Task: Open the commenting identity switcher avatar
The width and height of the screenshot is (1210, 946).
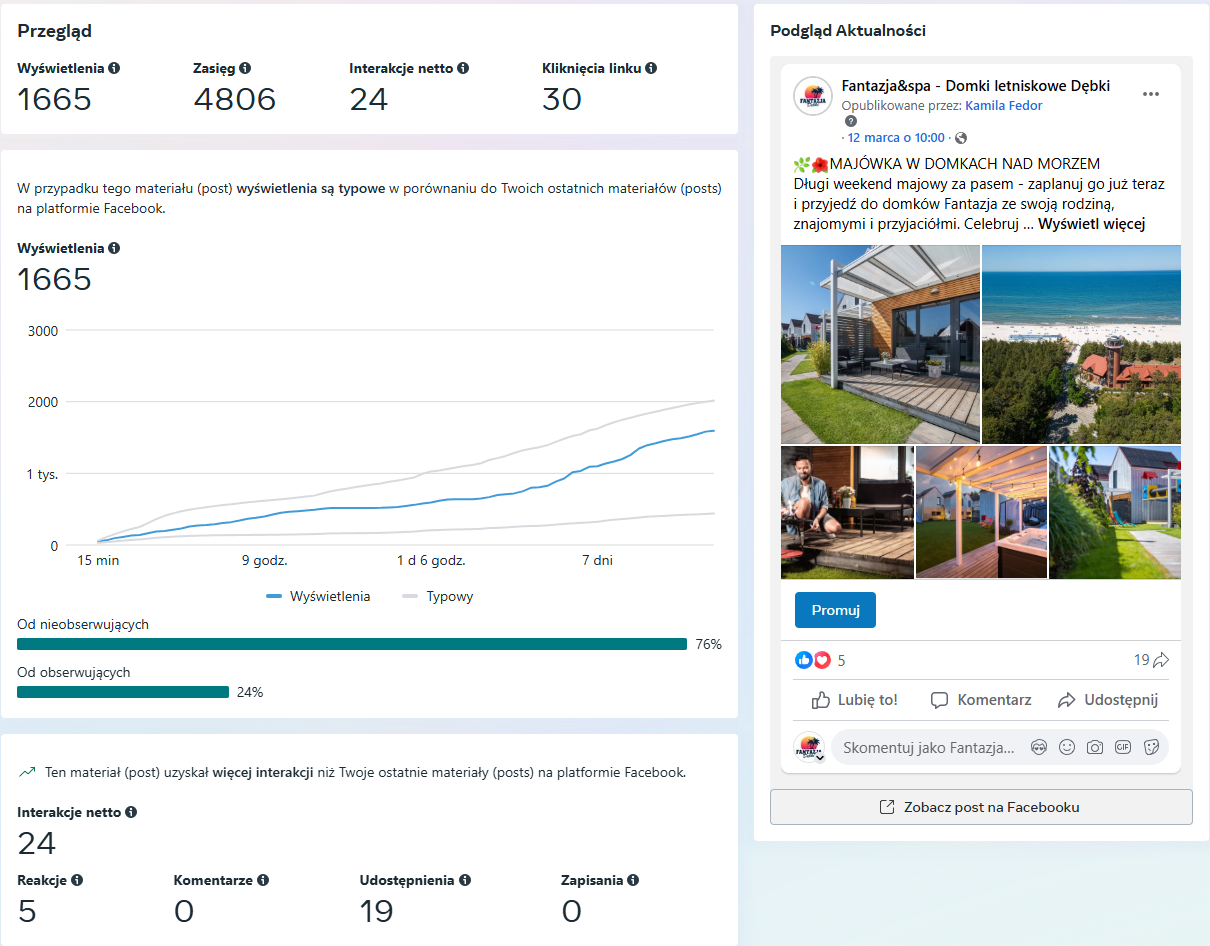Action: click(x=809, y=747)
